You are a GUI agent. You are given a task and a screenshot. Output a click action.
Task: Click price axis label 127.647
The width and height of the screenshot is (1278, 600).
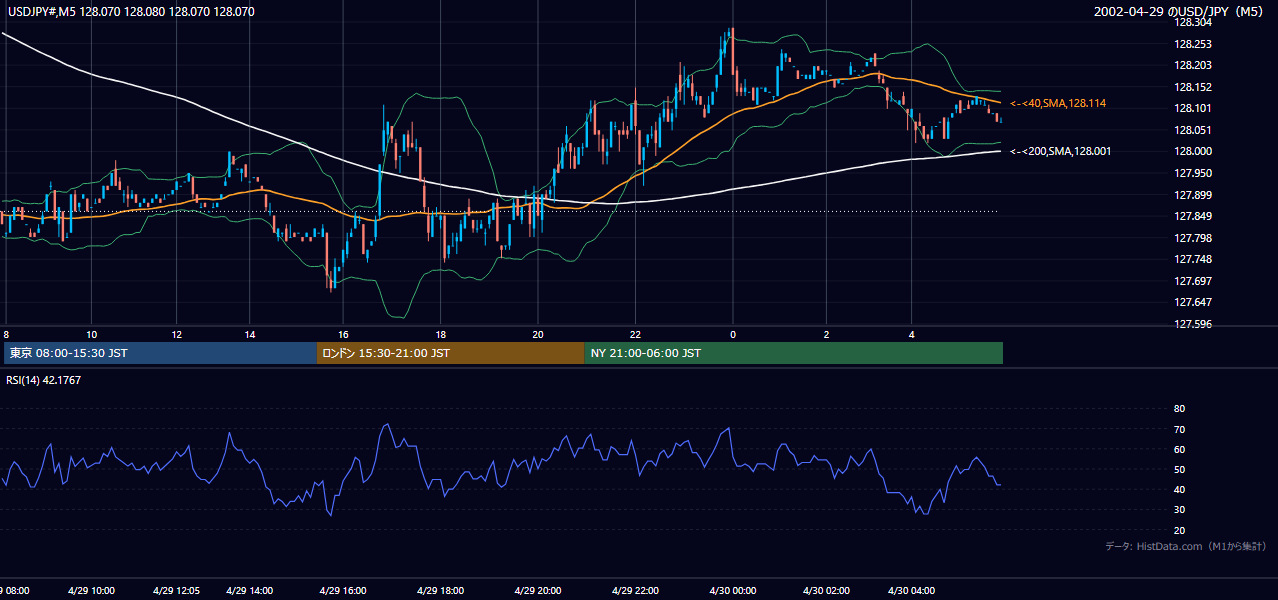click(1194, 302)
